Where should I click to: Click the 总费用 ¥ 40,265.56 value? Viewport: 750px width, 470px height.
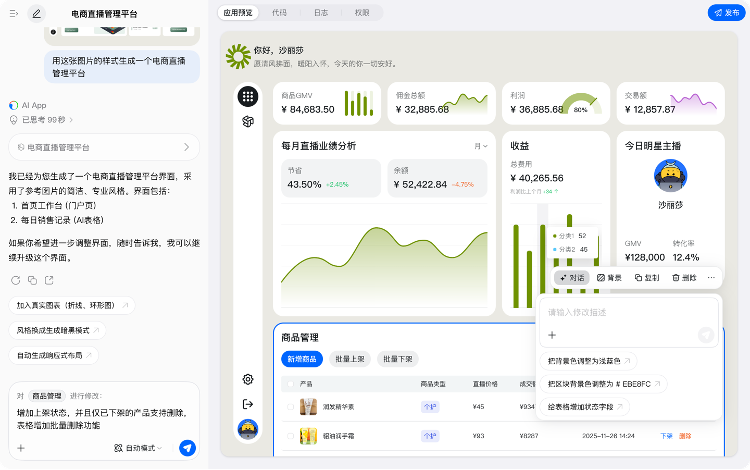537,178
